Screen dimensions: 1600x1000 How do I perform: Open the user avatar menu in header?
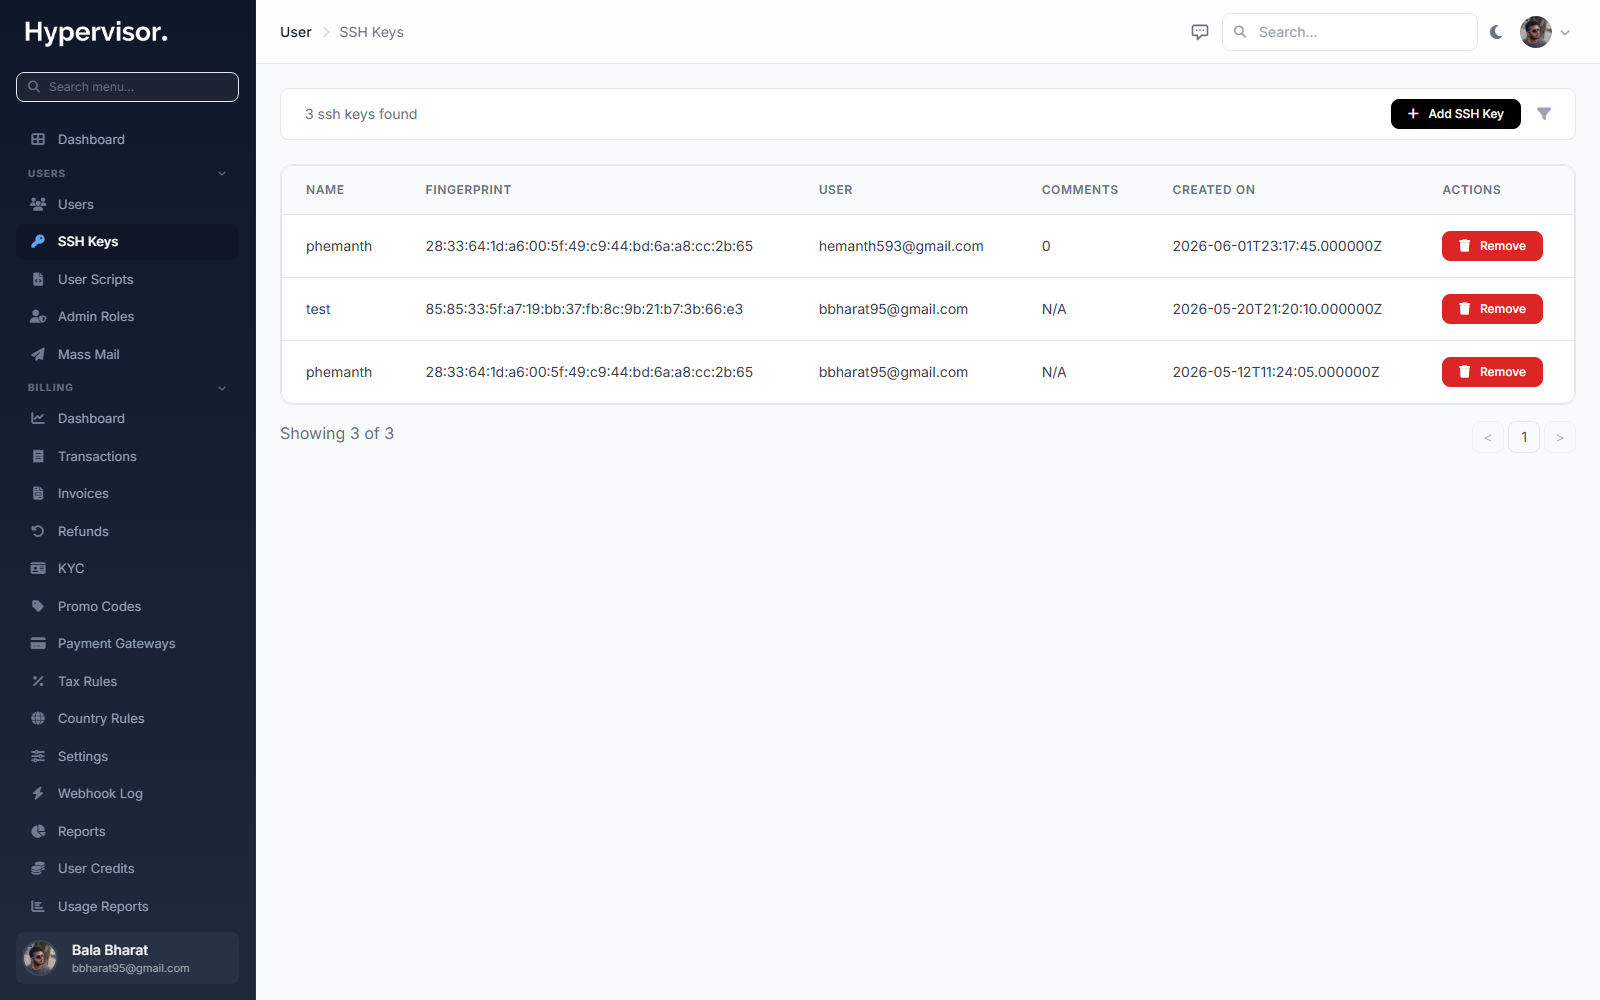click(x=1536, y=32)
